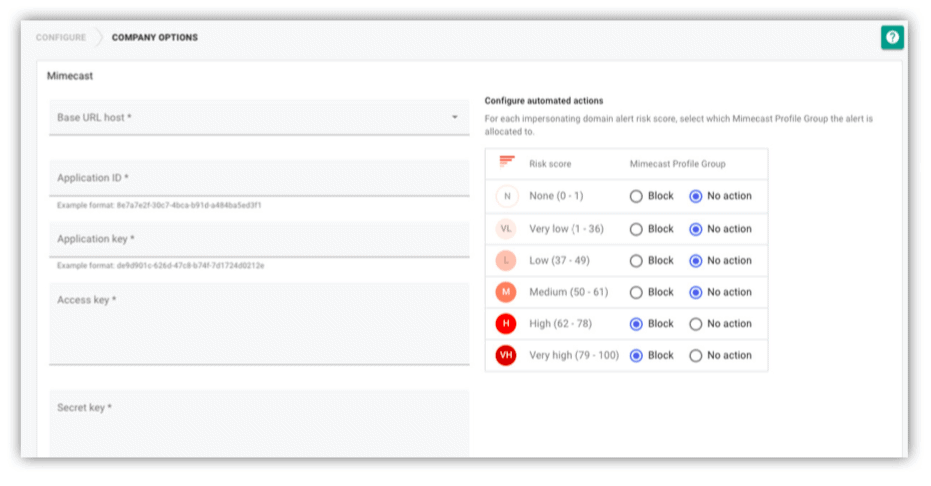Viewport: 931px width, 486px height.
Task: Click the COMPANY OPTIONS breadcrumb
Action: (155, 37)
